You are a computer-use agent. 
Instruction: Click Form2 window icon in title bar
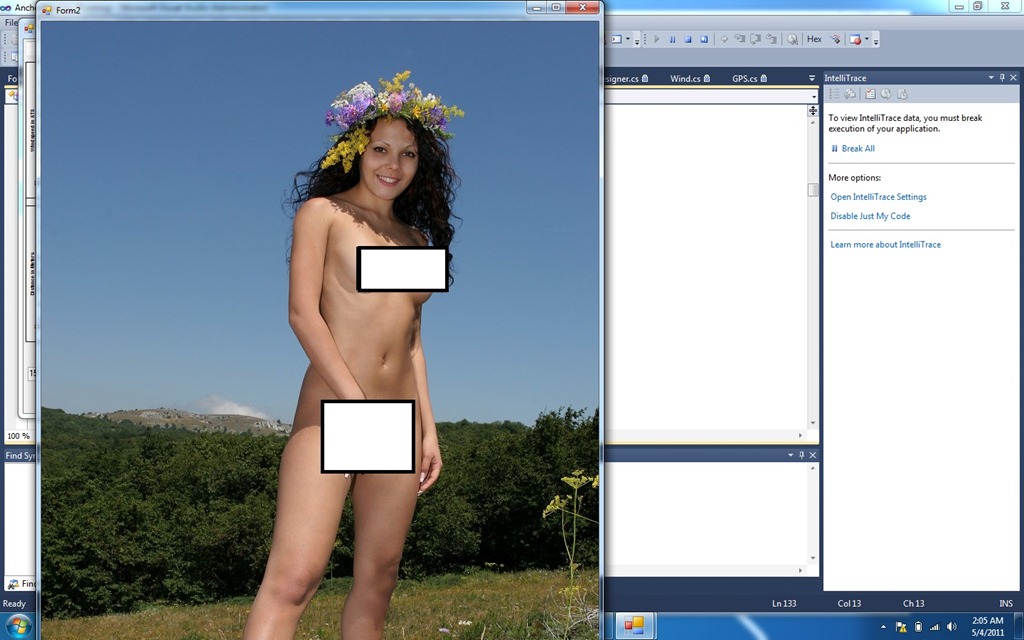point(46,10)
